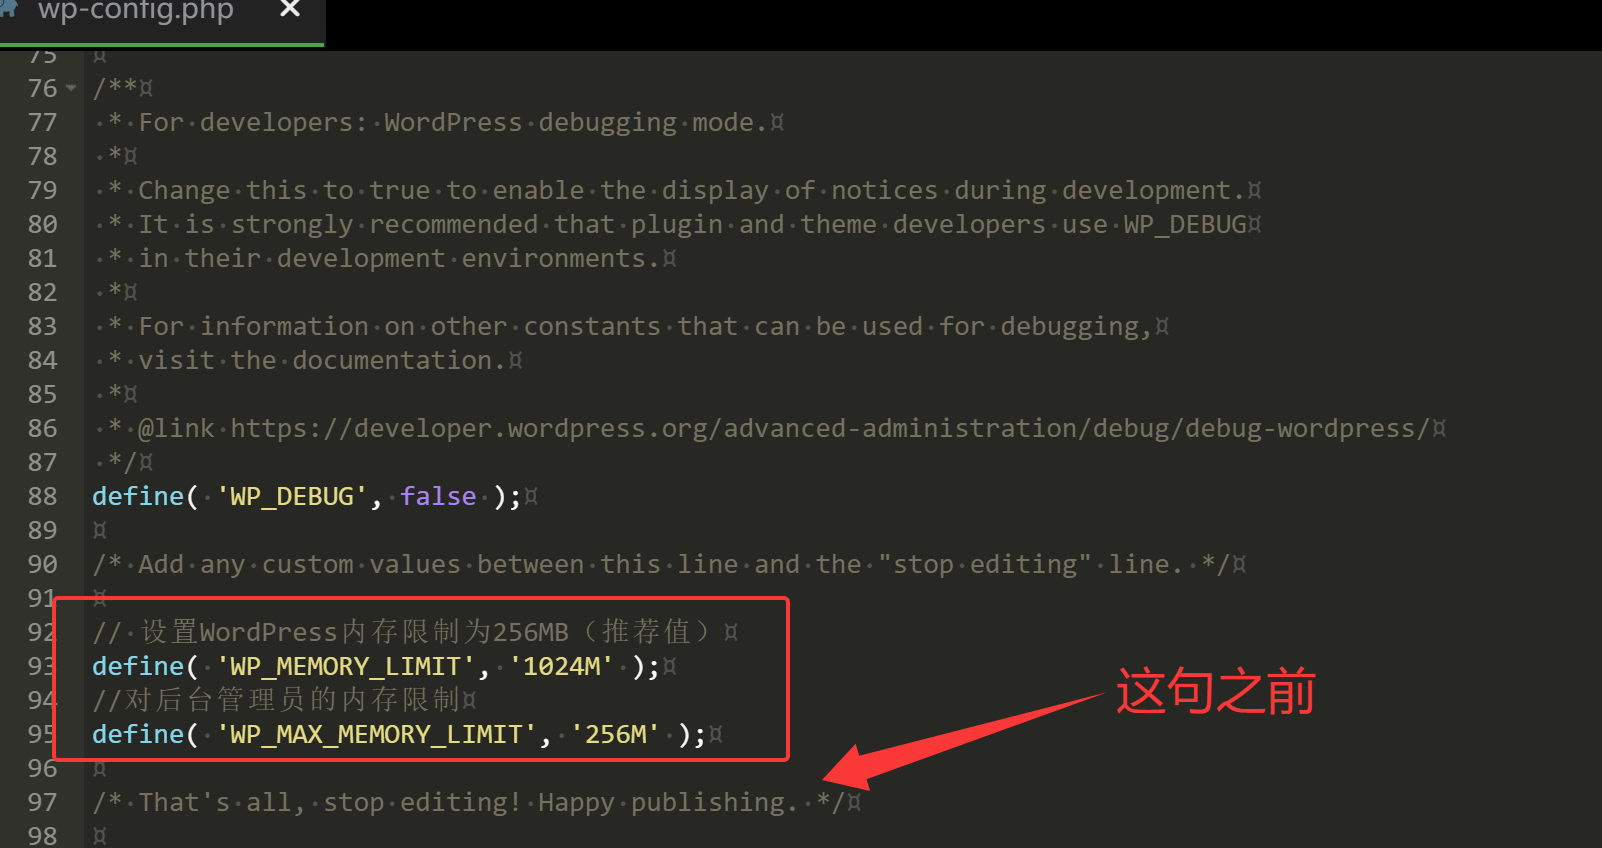Click 'WP_MEMORY_LIMIT' constant name
This screenshot has height=848, width=1602.
pos(346,667)
